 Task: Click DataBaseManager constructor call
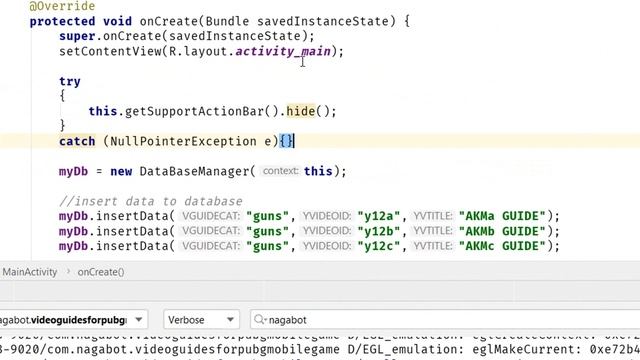click(x=194, y=171)
